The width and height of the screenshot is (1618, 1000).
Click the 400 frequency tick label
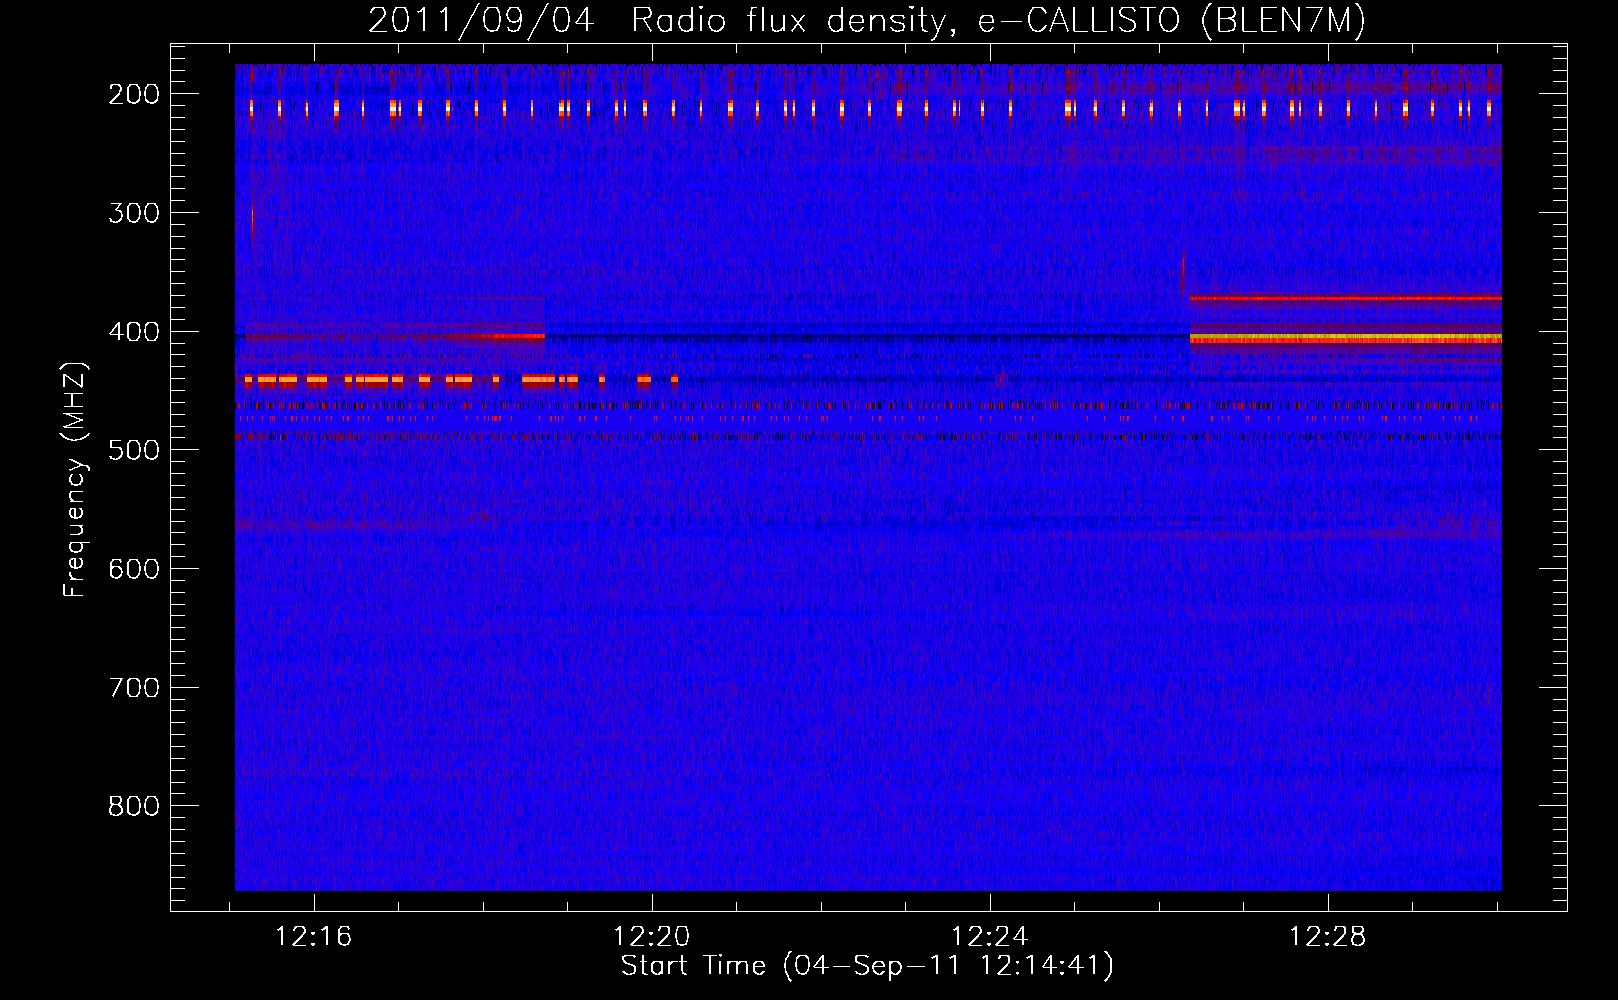tap(134, 332)
